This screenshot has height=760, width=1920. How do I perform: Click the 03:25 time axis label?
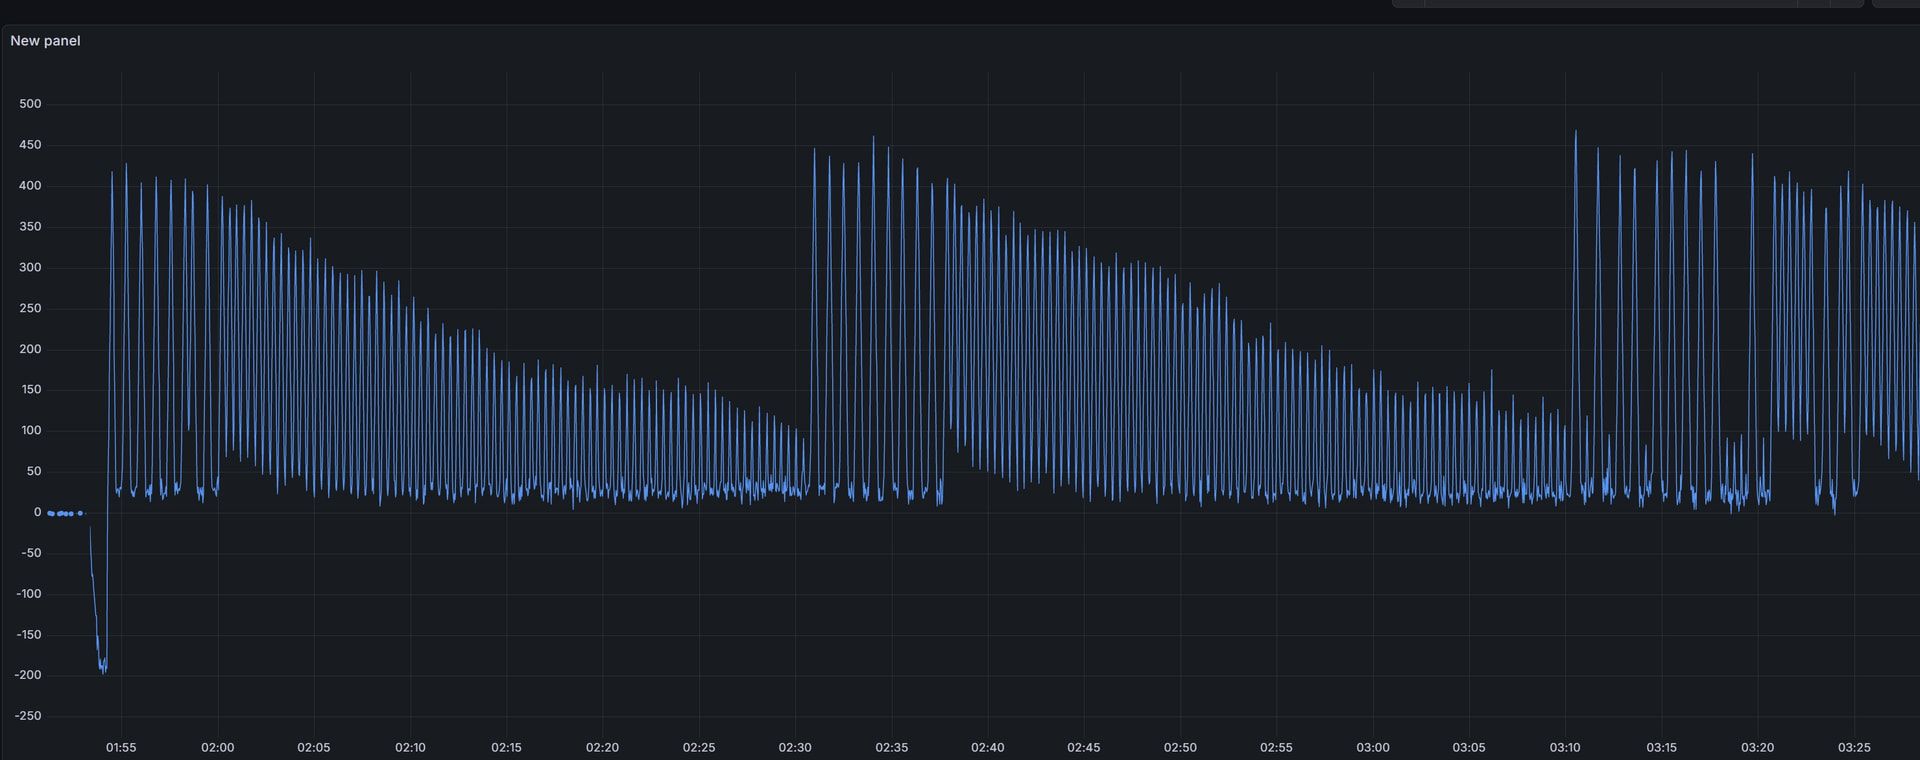pyautogui.click(x=1854, y=748)
